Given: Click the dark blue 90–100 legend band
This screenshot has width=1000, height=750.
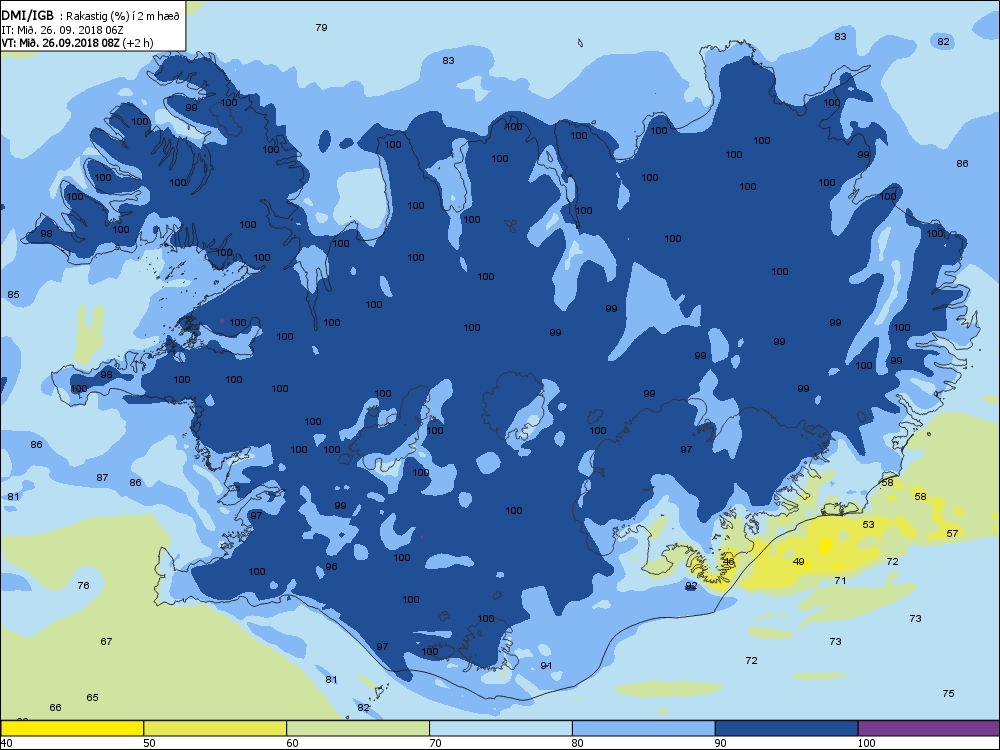Looking at the screenshot, I should [x=786, y=728].
